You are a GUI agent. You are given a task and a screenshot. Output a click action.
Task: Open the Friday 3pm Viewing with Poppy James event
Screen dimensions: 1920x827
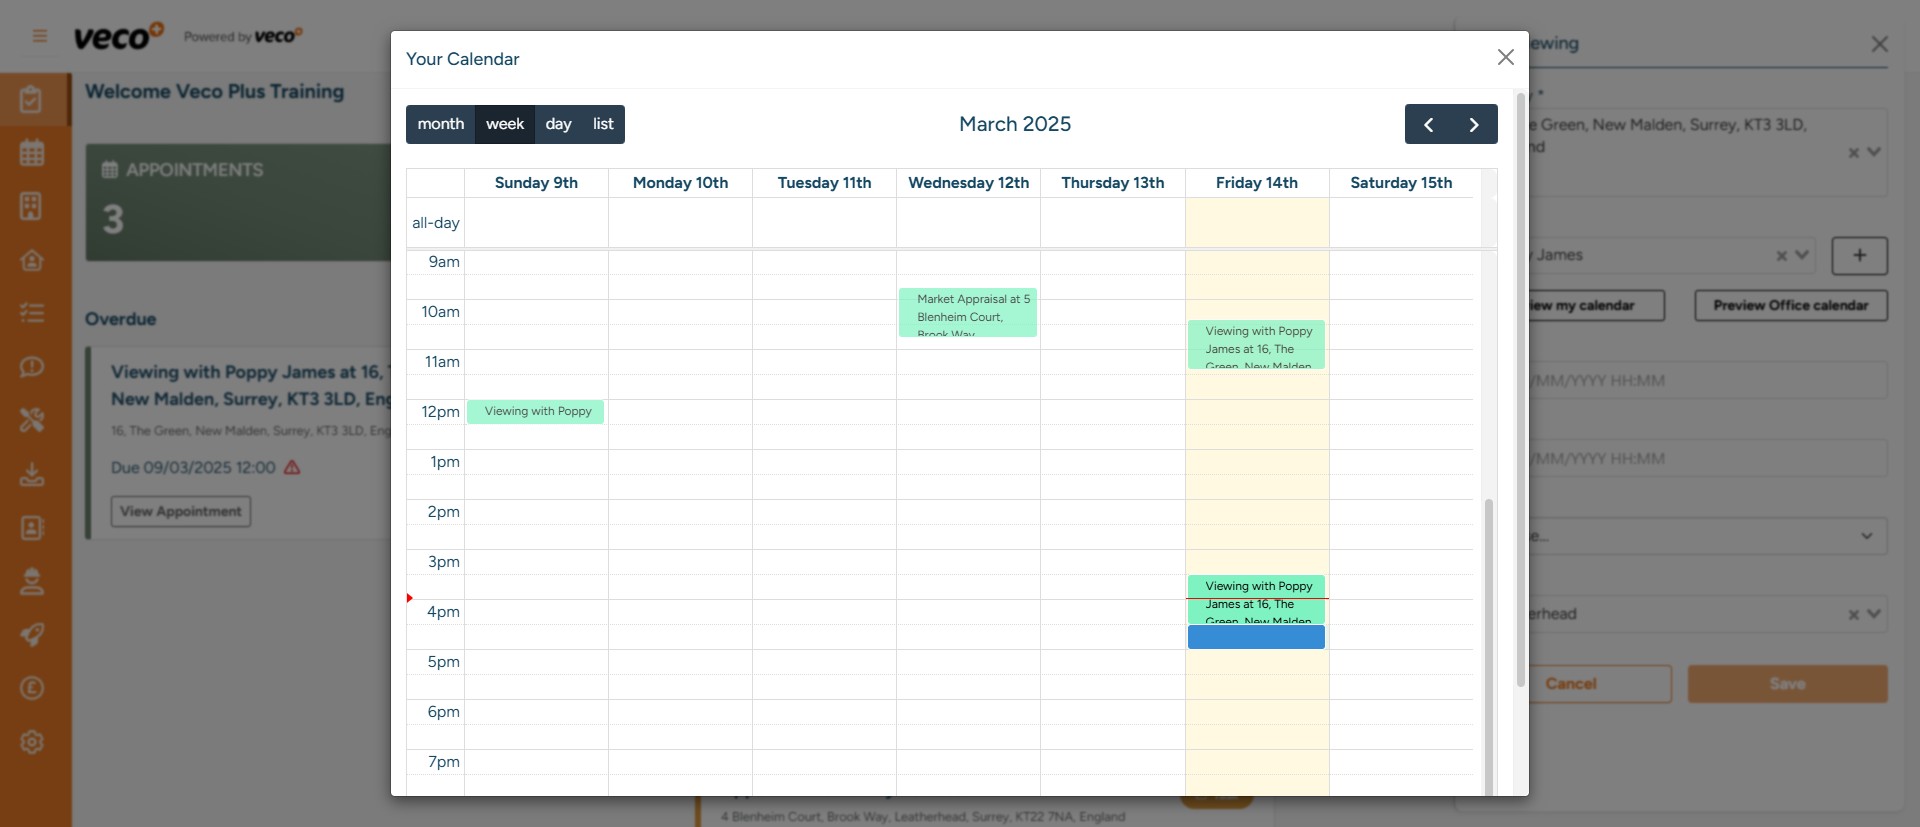[1256, 600]
